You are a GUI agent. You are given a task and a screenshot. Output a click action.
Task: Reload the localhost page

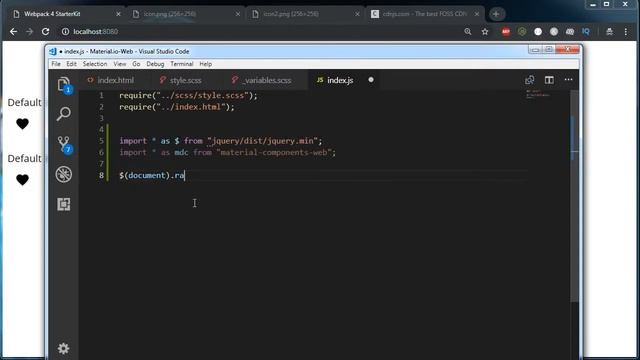(x=45, y=31)
